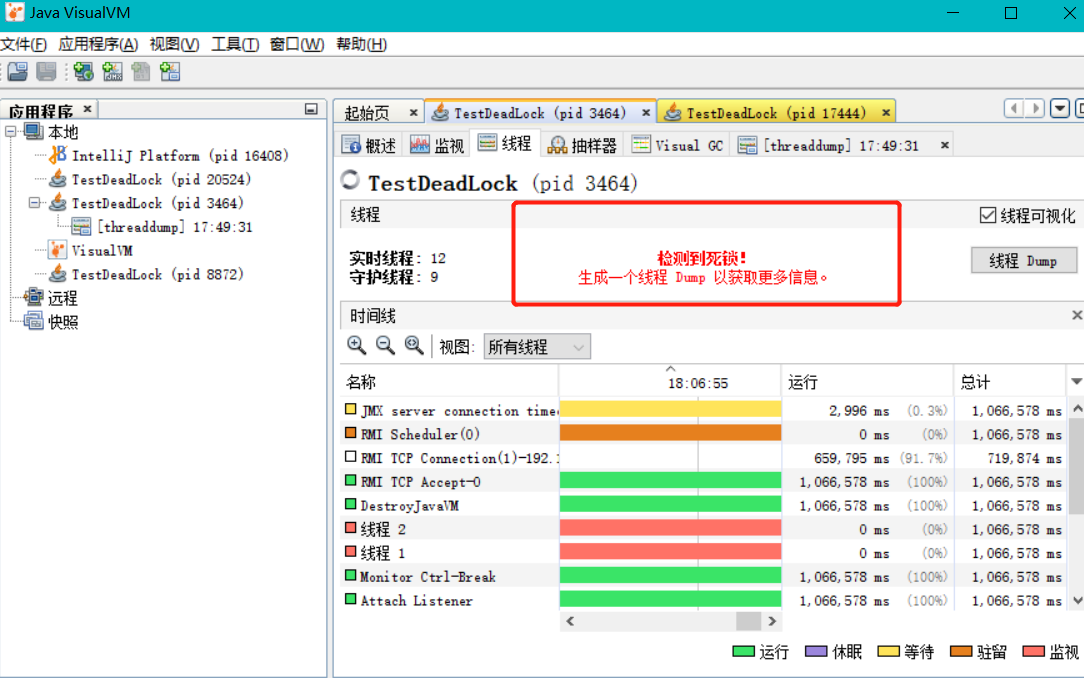This screenshot has width=1084, height=678.
Task: Sort by the 总计 column header
Action: tap(1011, 382)
